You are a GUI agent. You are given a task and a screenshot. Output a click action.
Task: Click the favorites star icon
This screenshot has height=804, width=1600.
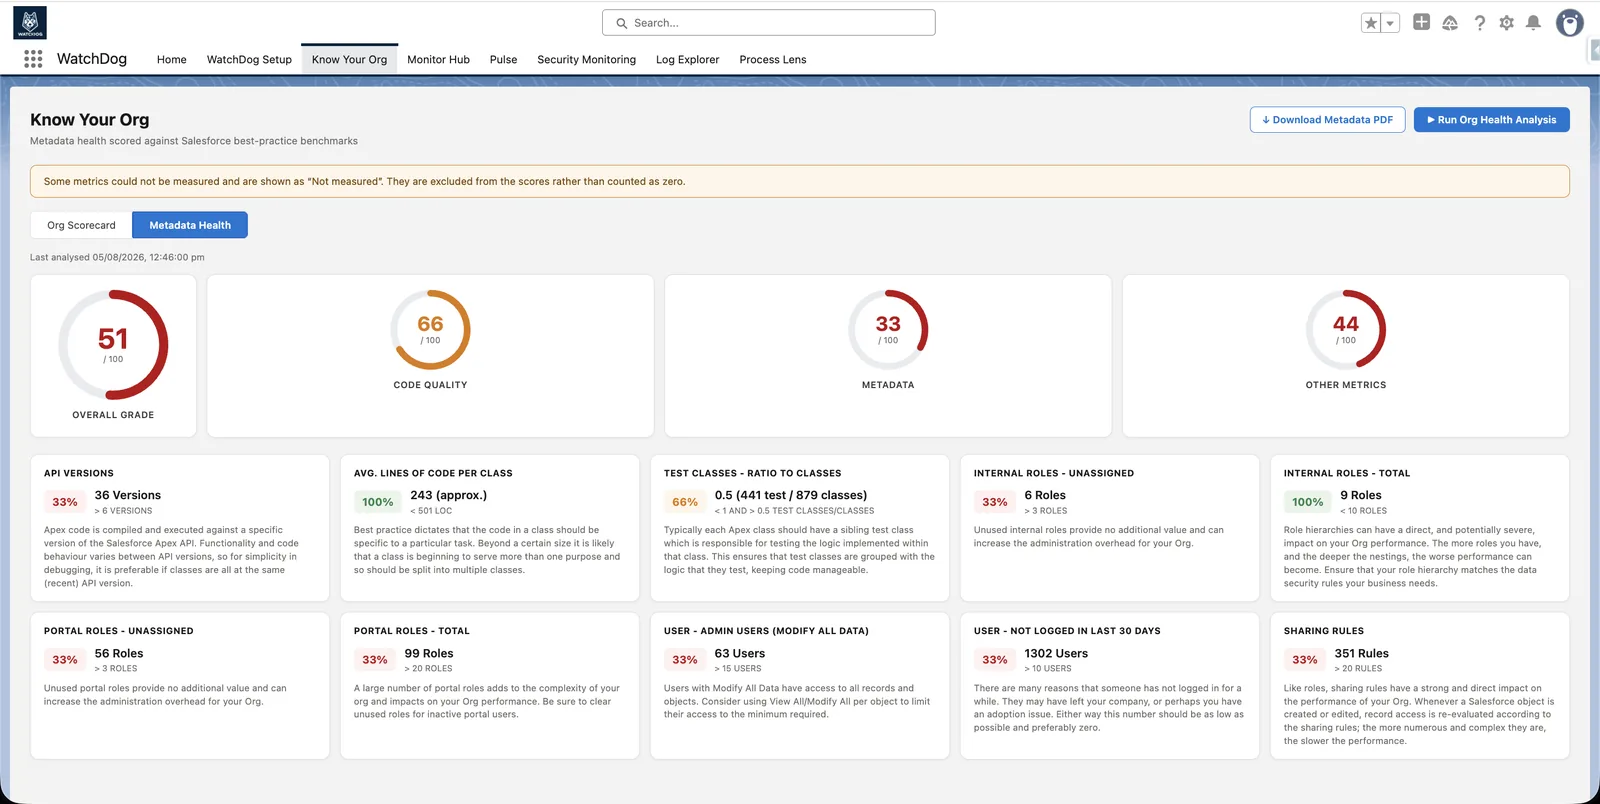(x=1371, y=23)
